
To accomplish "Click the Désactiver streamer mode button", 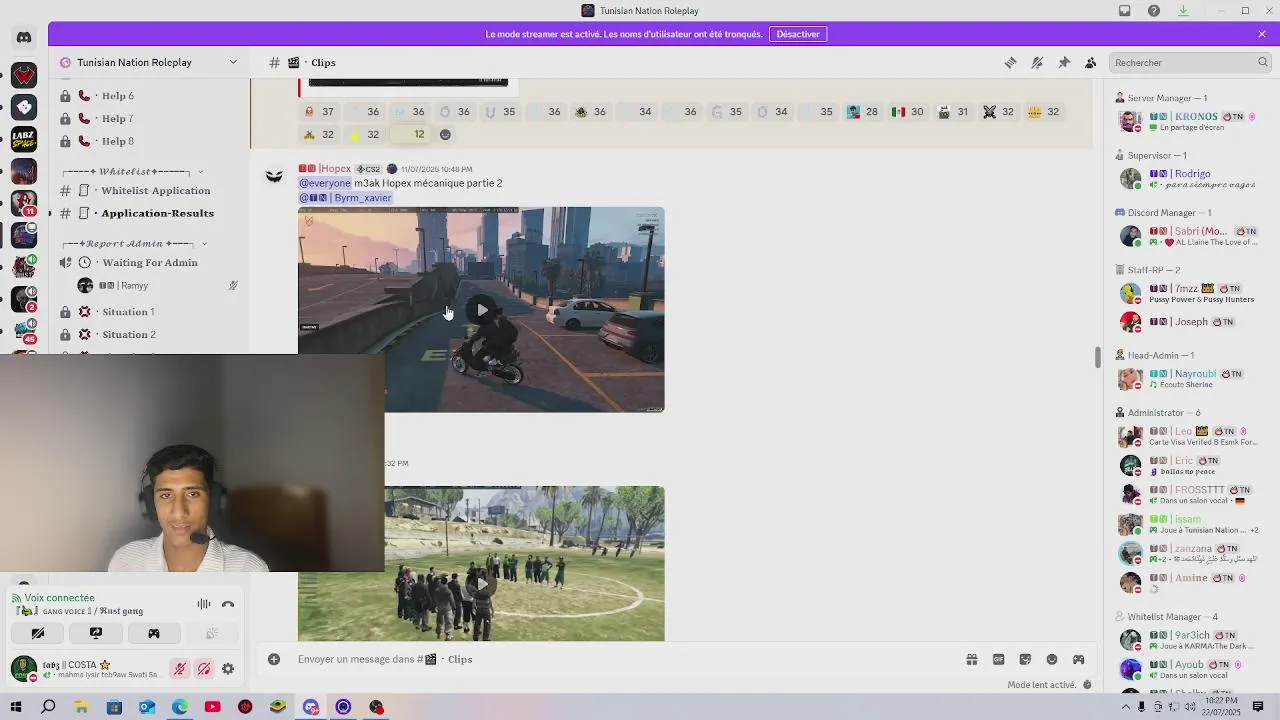I will 798,34.
